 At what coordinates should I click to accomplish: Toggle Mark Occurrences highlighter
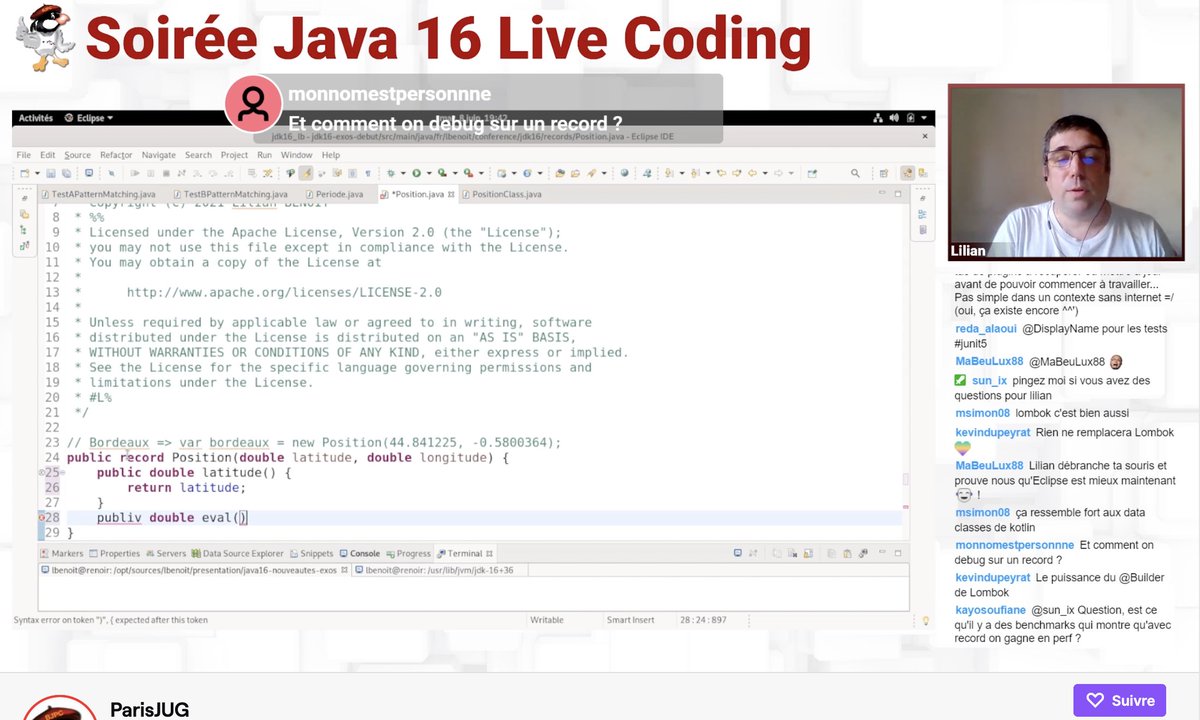[306, 173]
